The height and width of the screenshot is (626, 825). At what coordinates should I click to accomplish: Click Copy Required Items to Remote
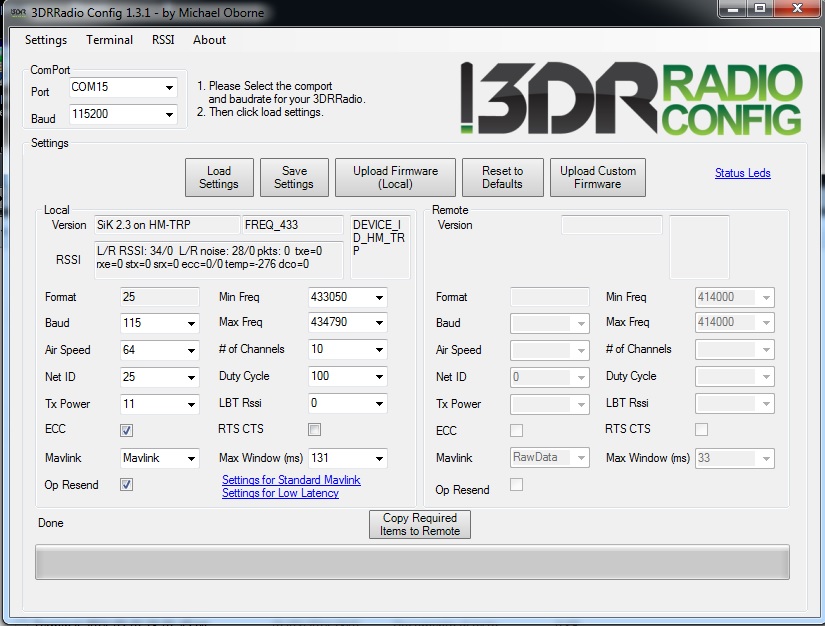click(420, 524)
